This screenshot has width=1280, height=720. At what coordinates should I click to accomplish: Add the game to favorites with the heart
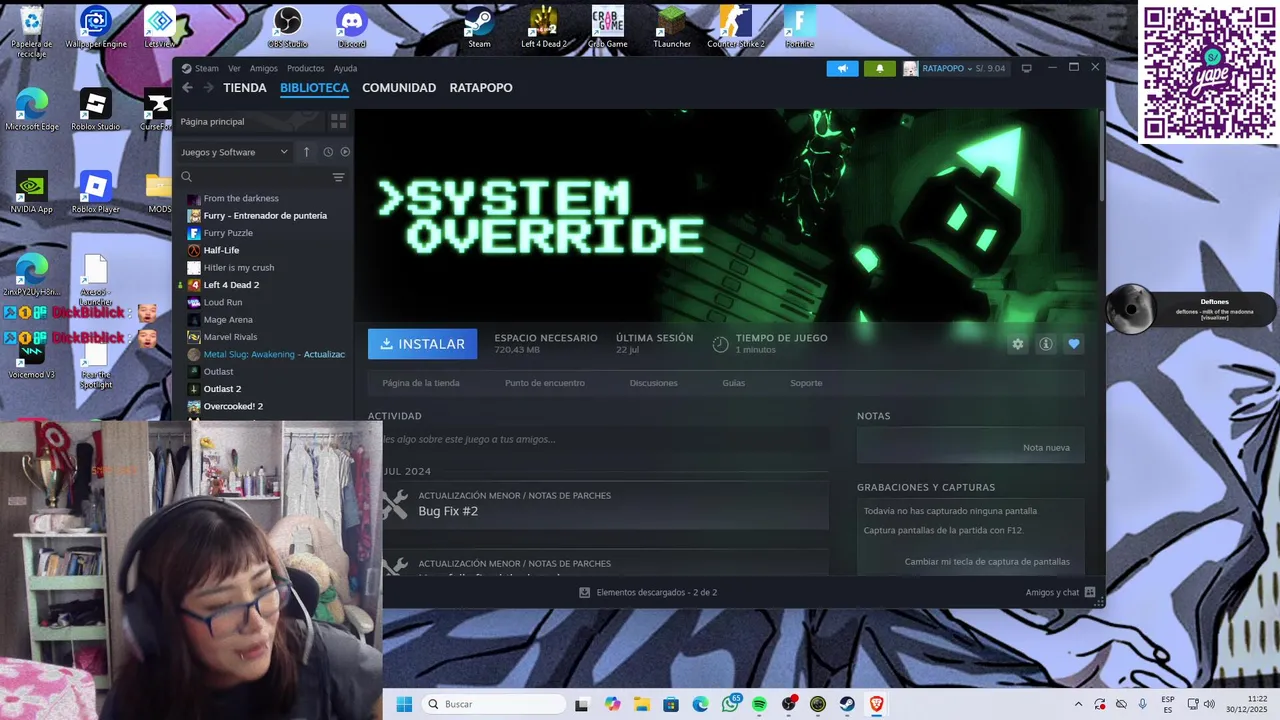coord(1074,344)
